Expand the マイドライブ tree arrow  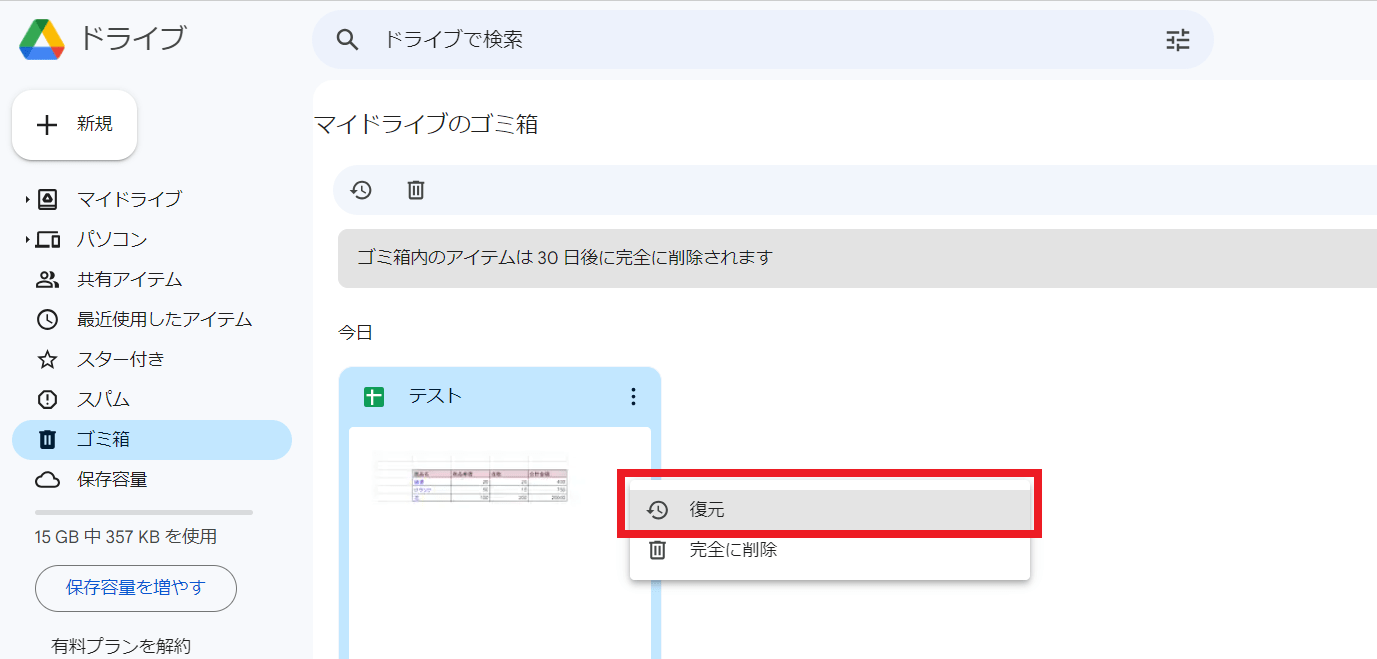[27, 200]
